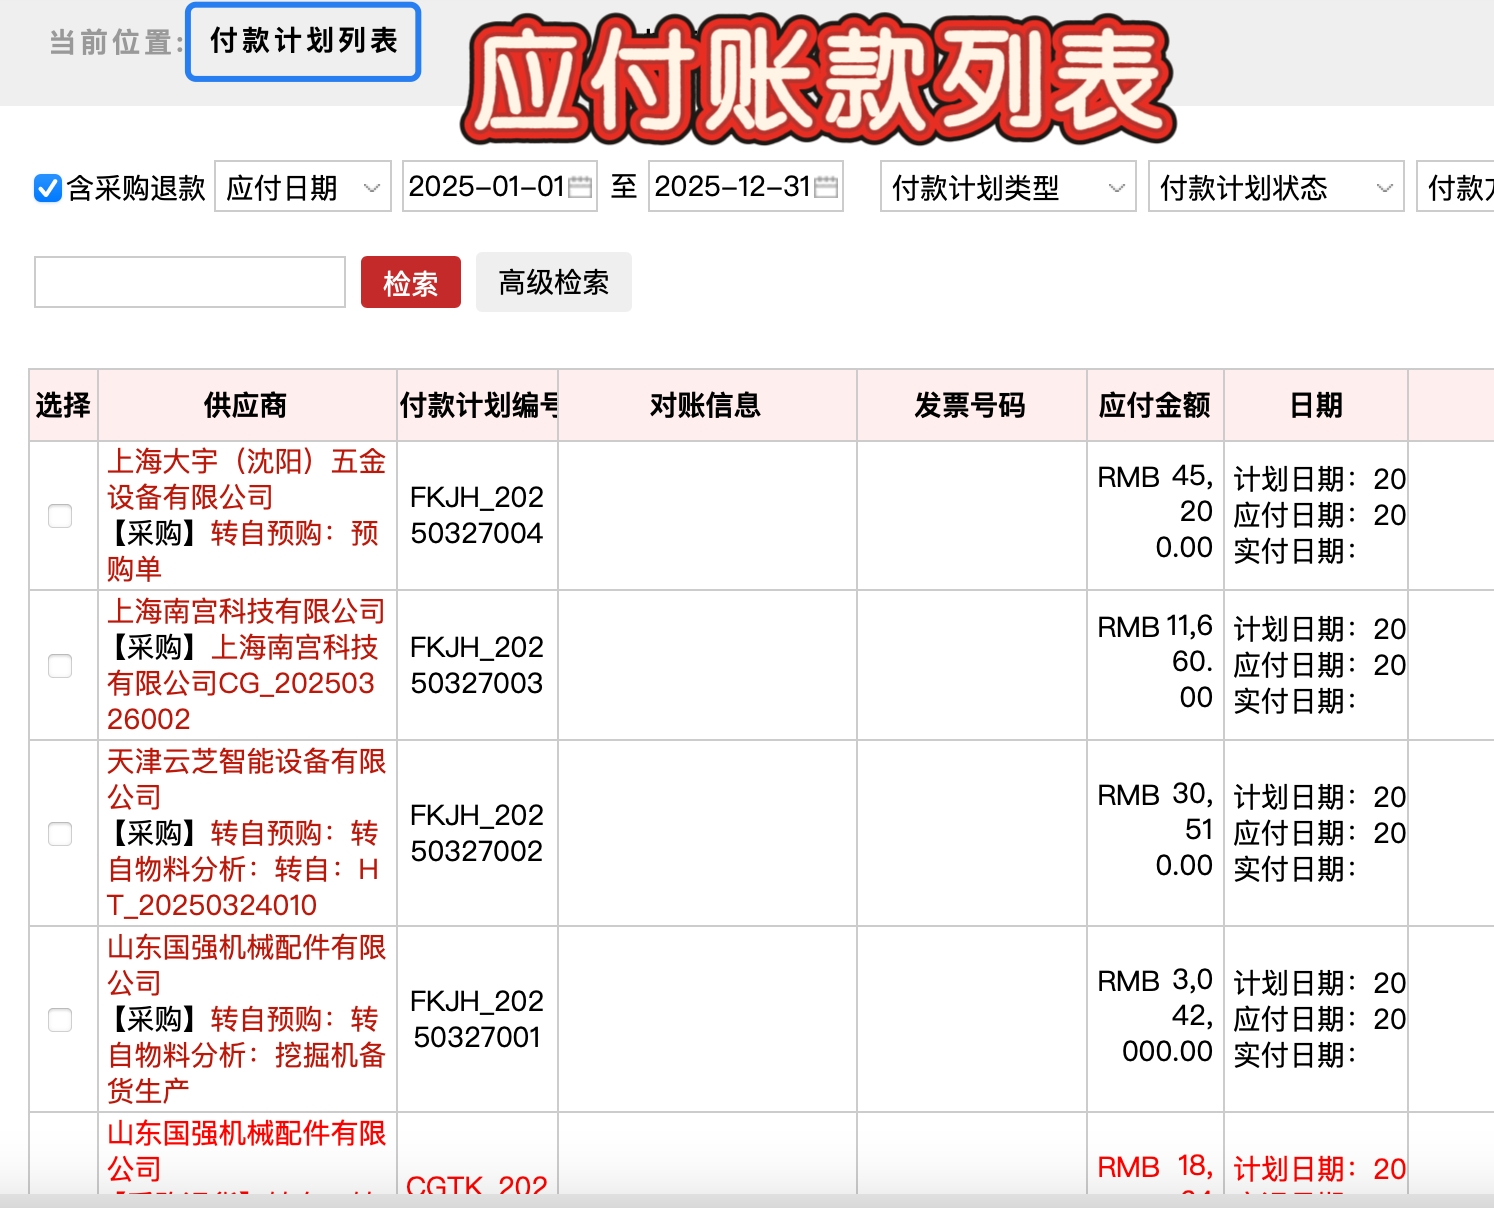Click the 对账信息 column header

(706, 405)
